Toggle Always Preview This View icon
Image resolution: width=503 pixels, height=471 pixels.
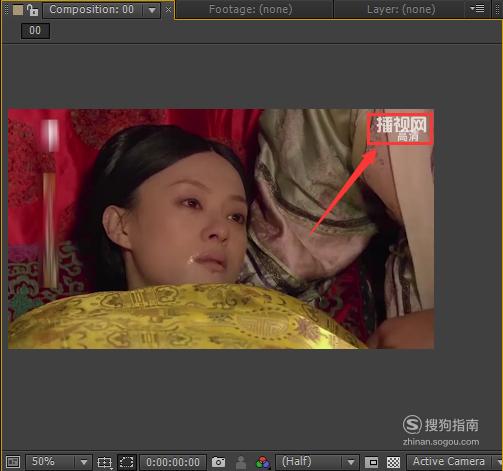[x=13, y=462]
